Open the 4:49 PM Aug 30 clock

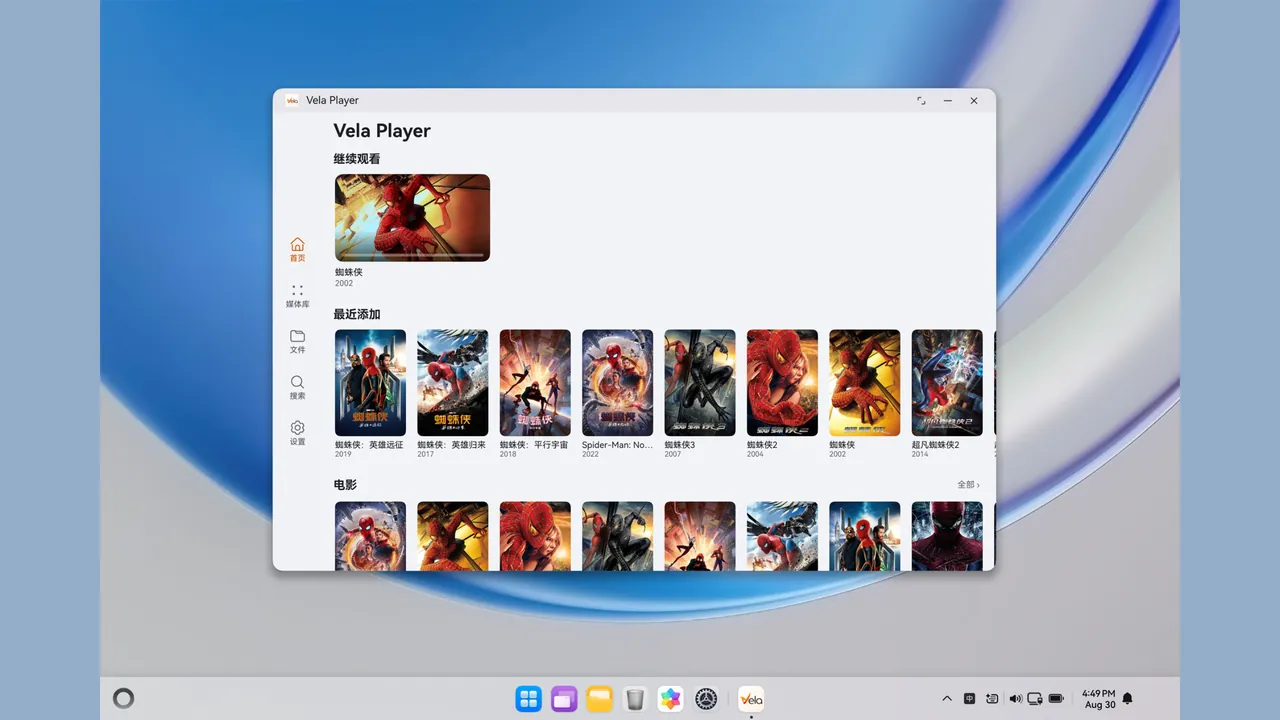click(x=1098, y=699)
